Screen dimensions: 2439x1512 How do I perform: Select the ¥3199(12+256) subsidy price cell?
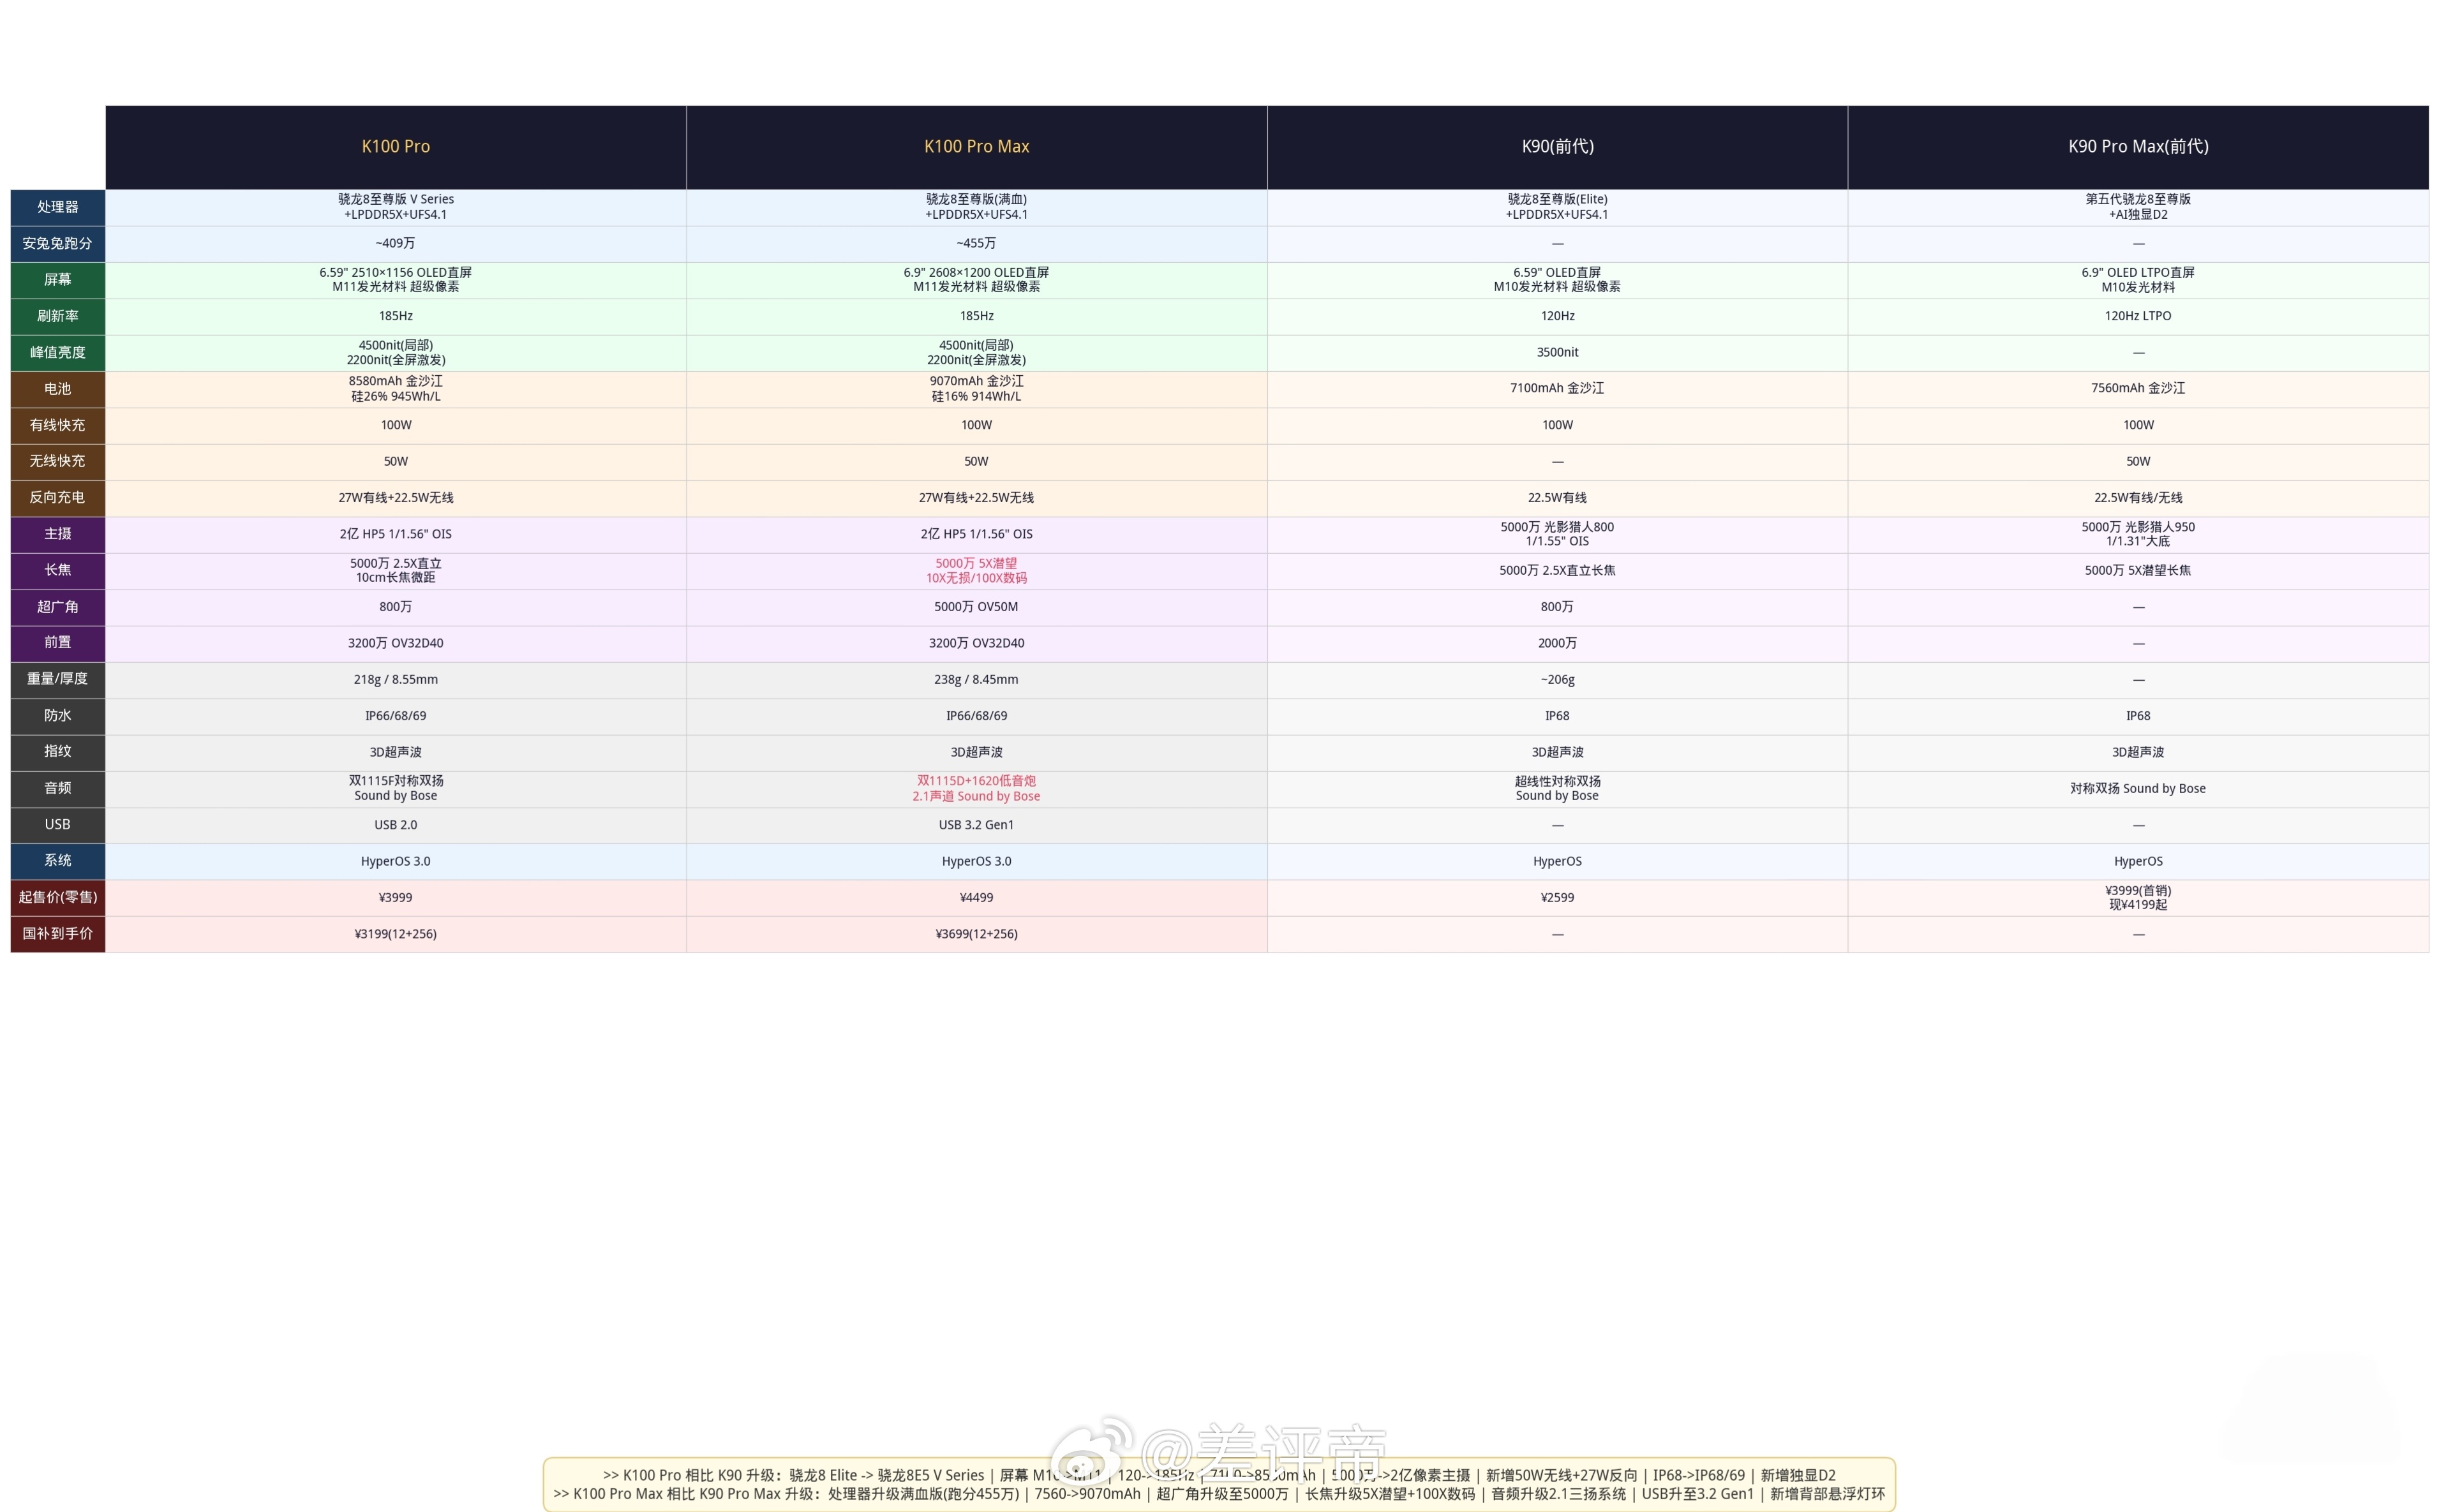(x=396, y=934)
